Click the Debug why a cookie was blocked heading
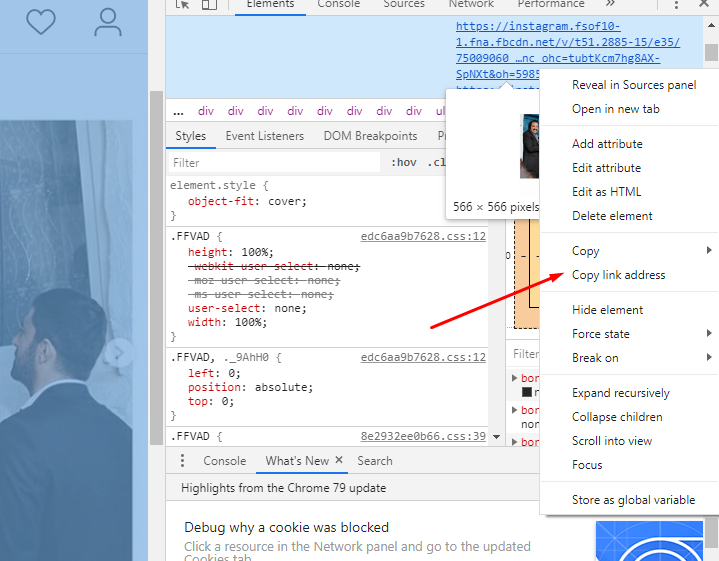719x561 pixels. point(286,528)
